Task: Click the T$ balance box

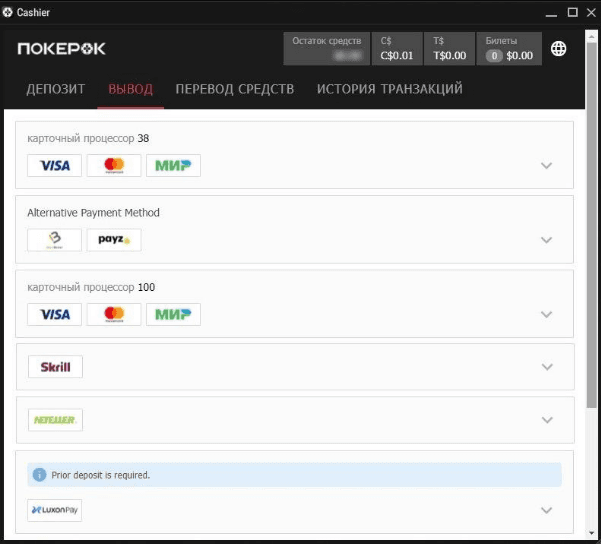Action: click(450, 49)
